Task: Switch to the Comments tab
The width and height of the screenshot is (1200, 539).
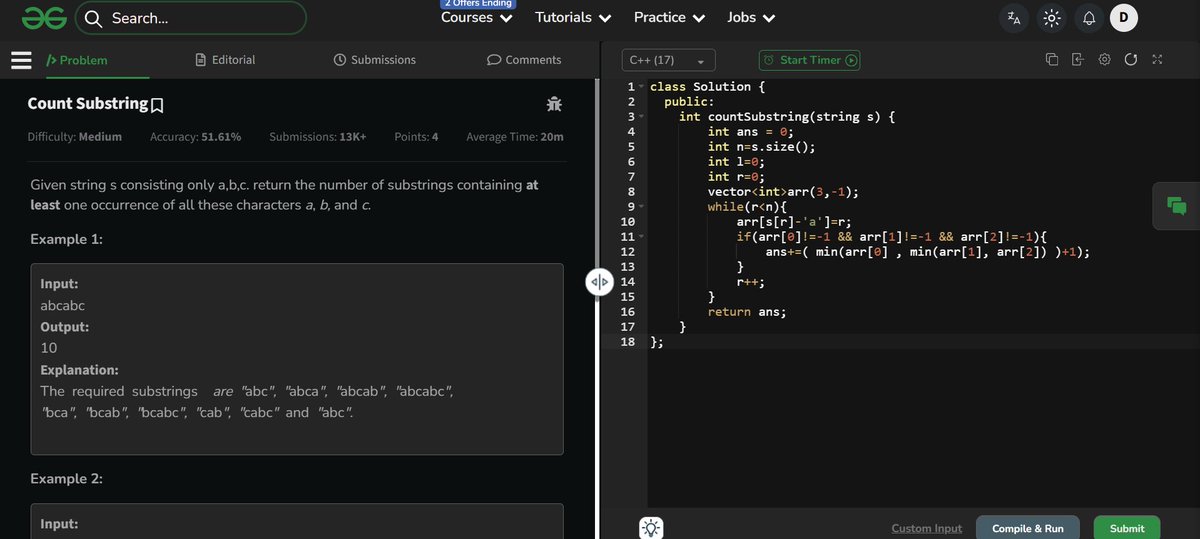Action: pyautogui.click(x=524, y=60)
